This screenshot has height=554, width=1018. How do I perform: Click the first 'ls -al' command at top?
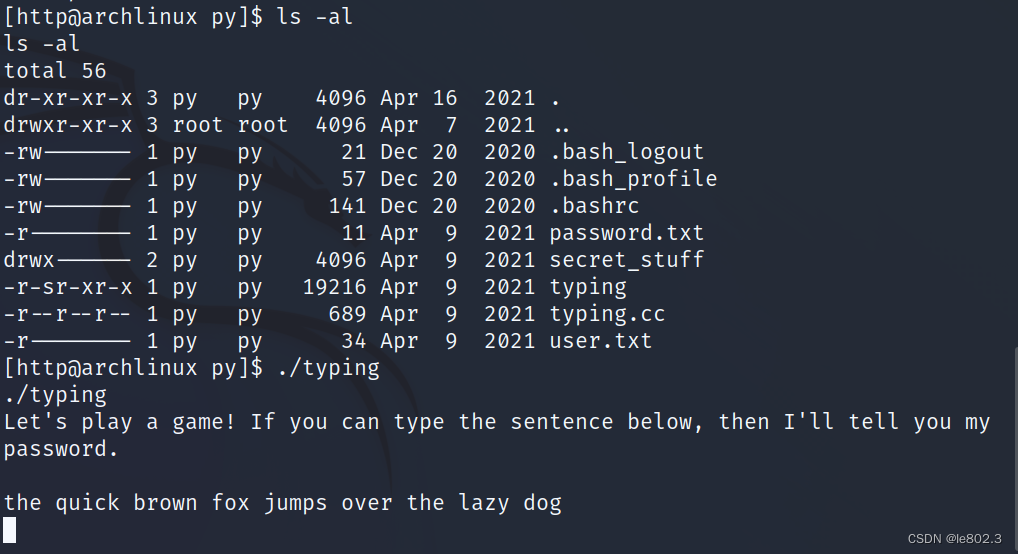[315, 16]
